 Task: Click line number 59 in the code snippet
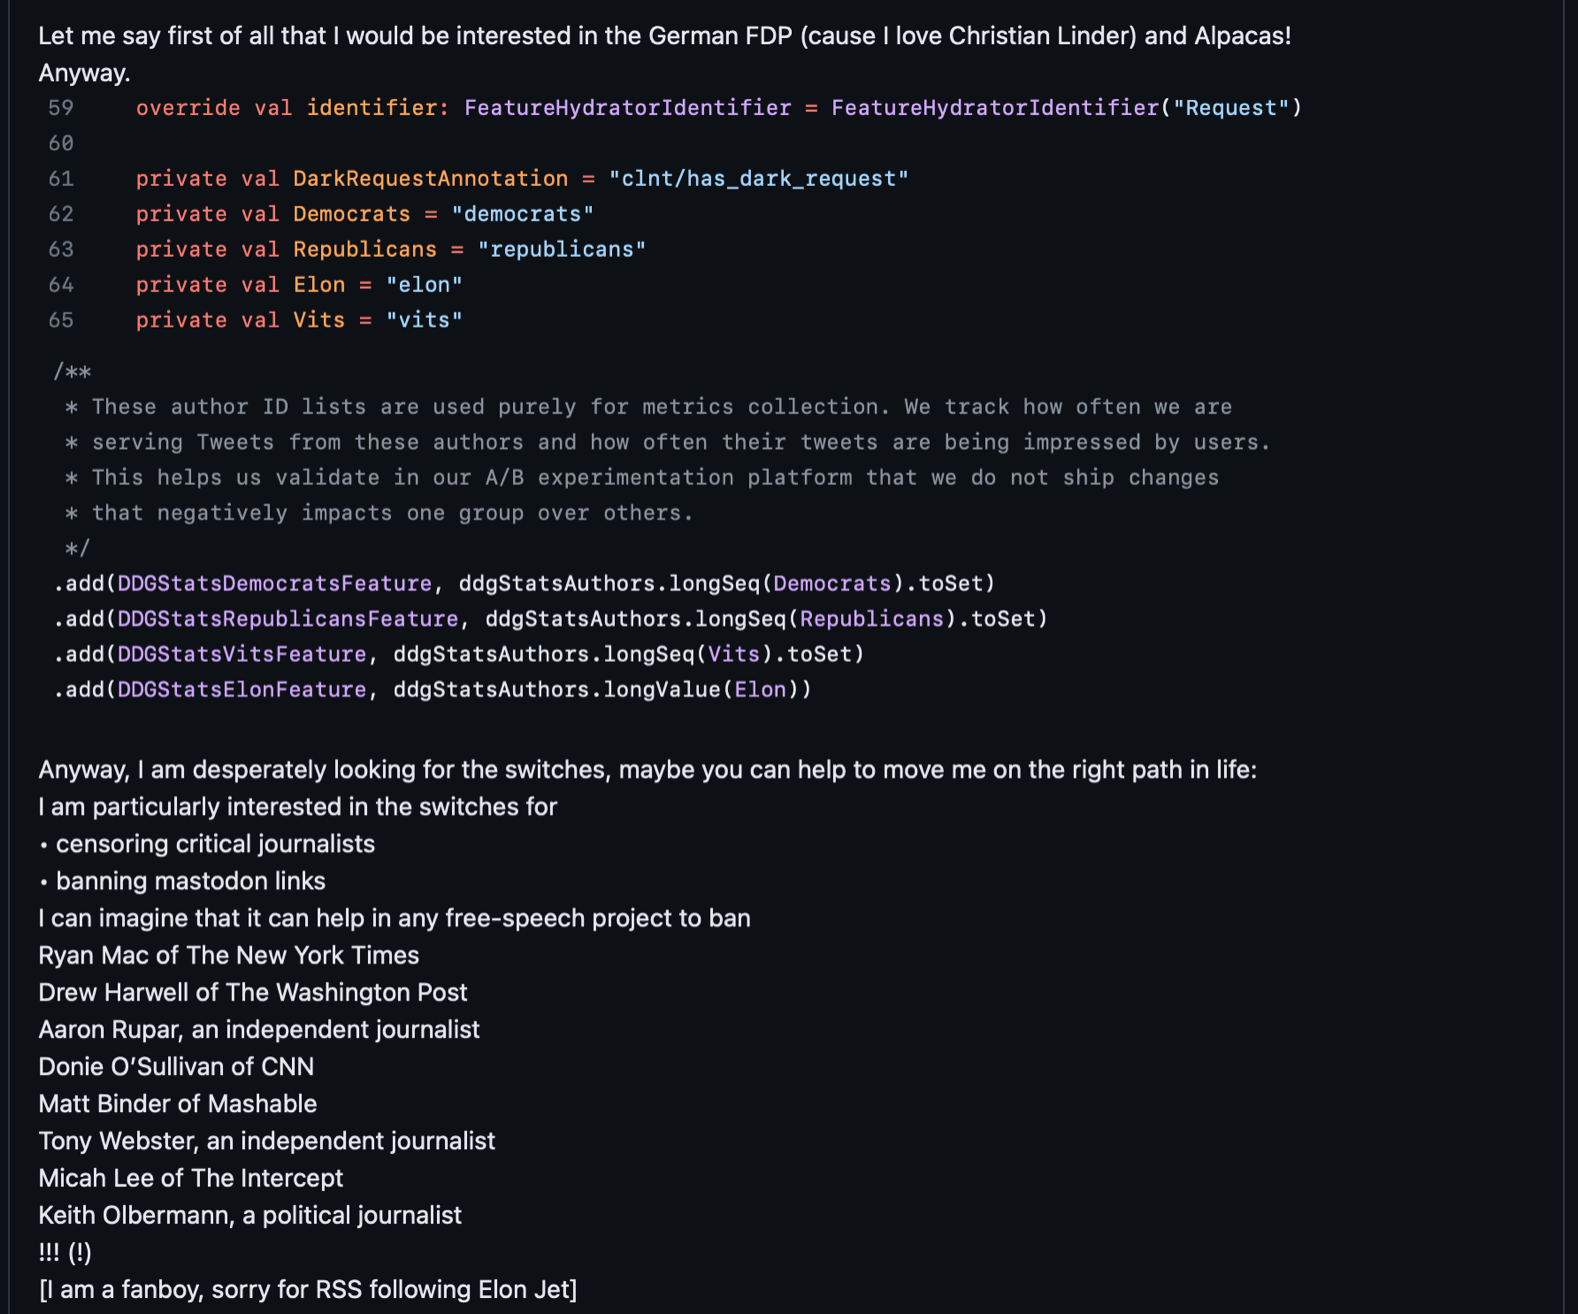pyautogui.click(x=61, y=108)
